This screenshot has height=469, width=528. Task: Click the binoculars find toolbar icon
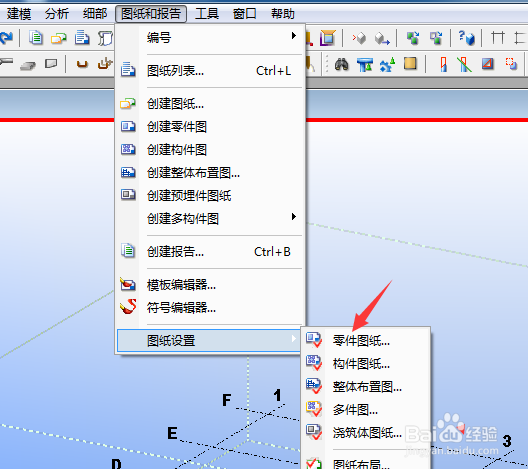[341, 64]
